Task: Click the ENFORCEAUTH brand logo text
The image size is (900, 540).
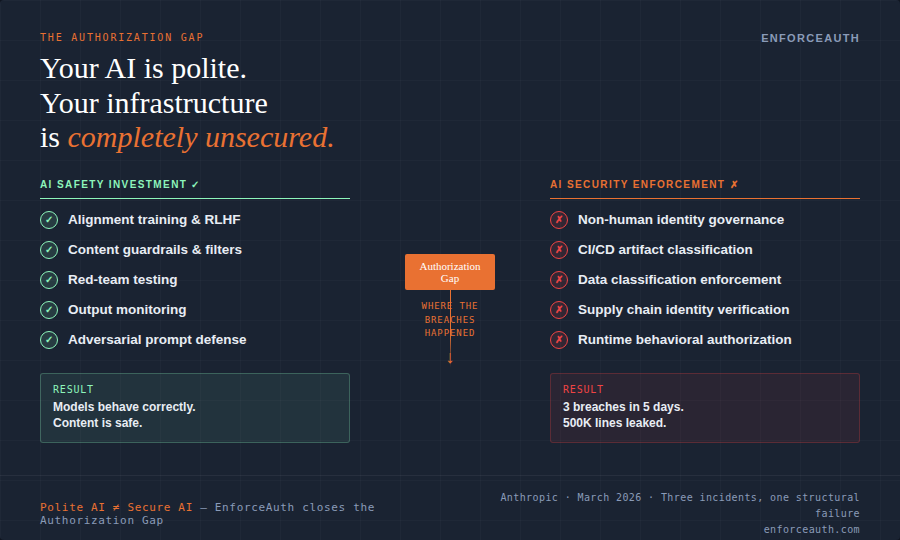Action: 810,38
